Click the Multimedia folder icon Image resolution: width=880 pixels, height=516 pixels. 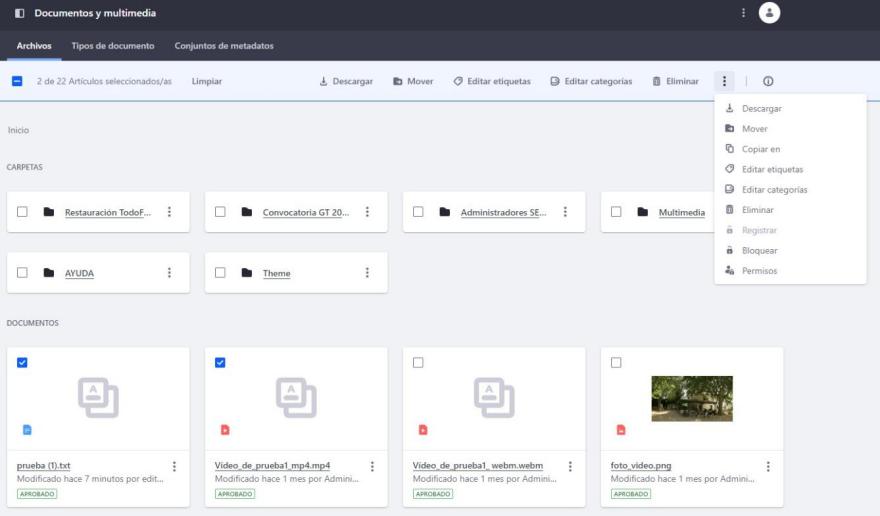(x=643, y=212)
